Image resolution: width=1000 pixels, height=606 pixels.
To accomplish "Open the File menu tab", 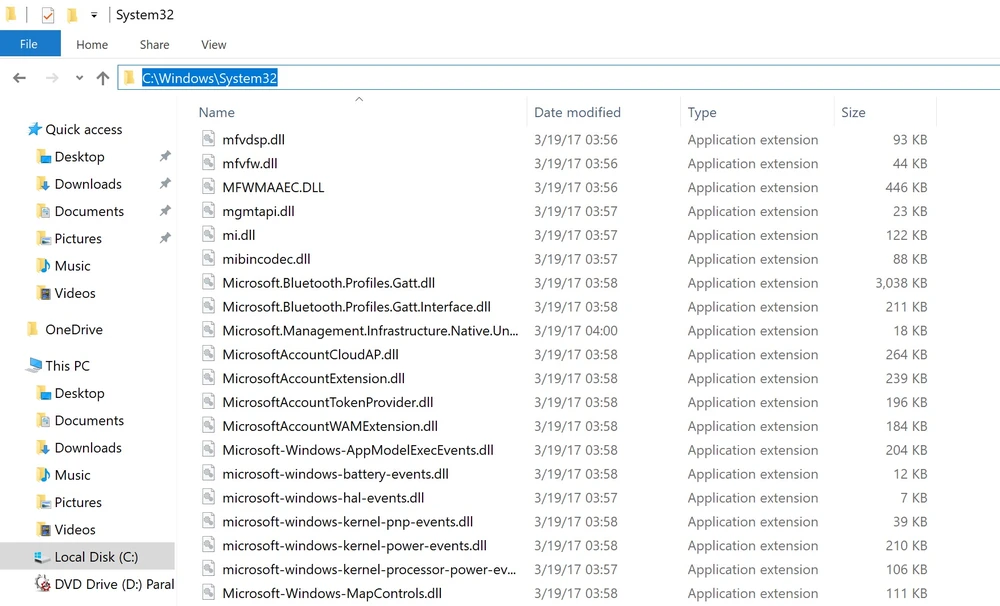I will pos(29,44).
